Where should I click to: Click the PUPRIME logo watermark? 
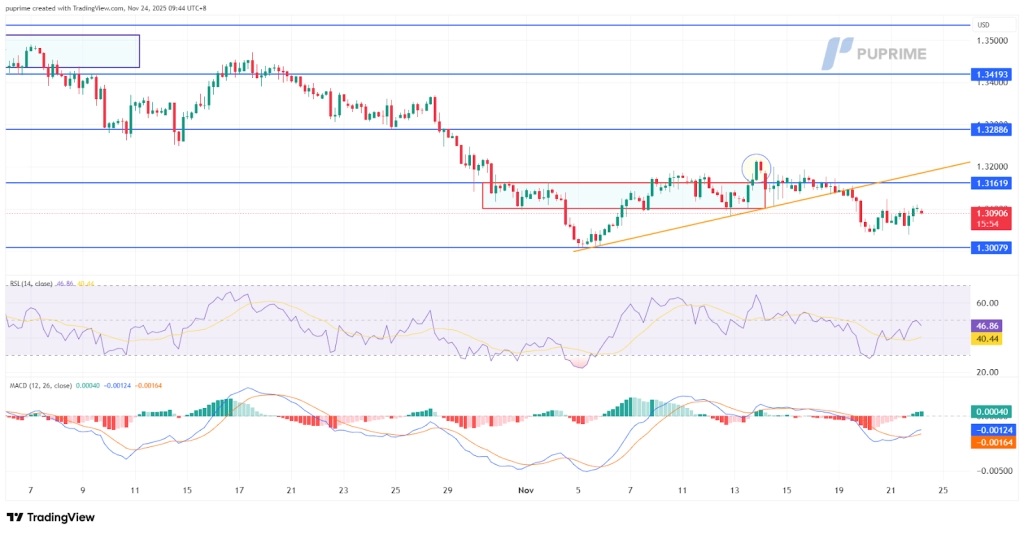click(874, 53)
